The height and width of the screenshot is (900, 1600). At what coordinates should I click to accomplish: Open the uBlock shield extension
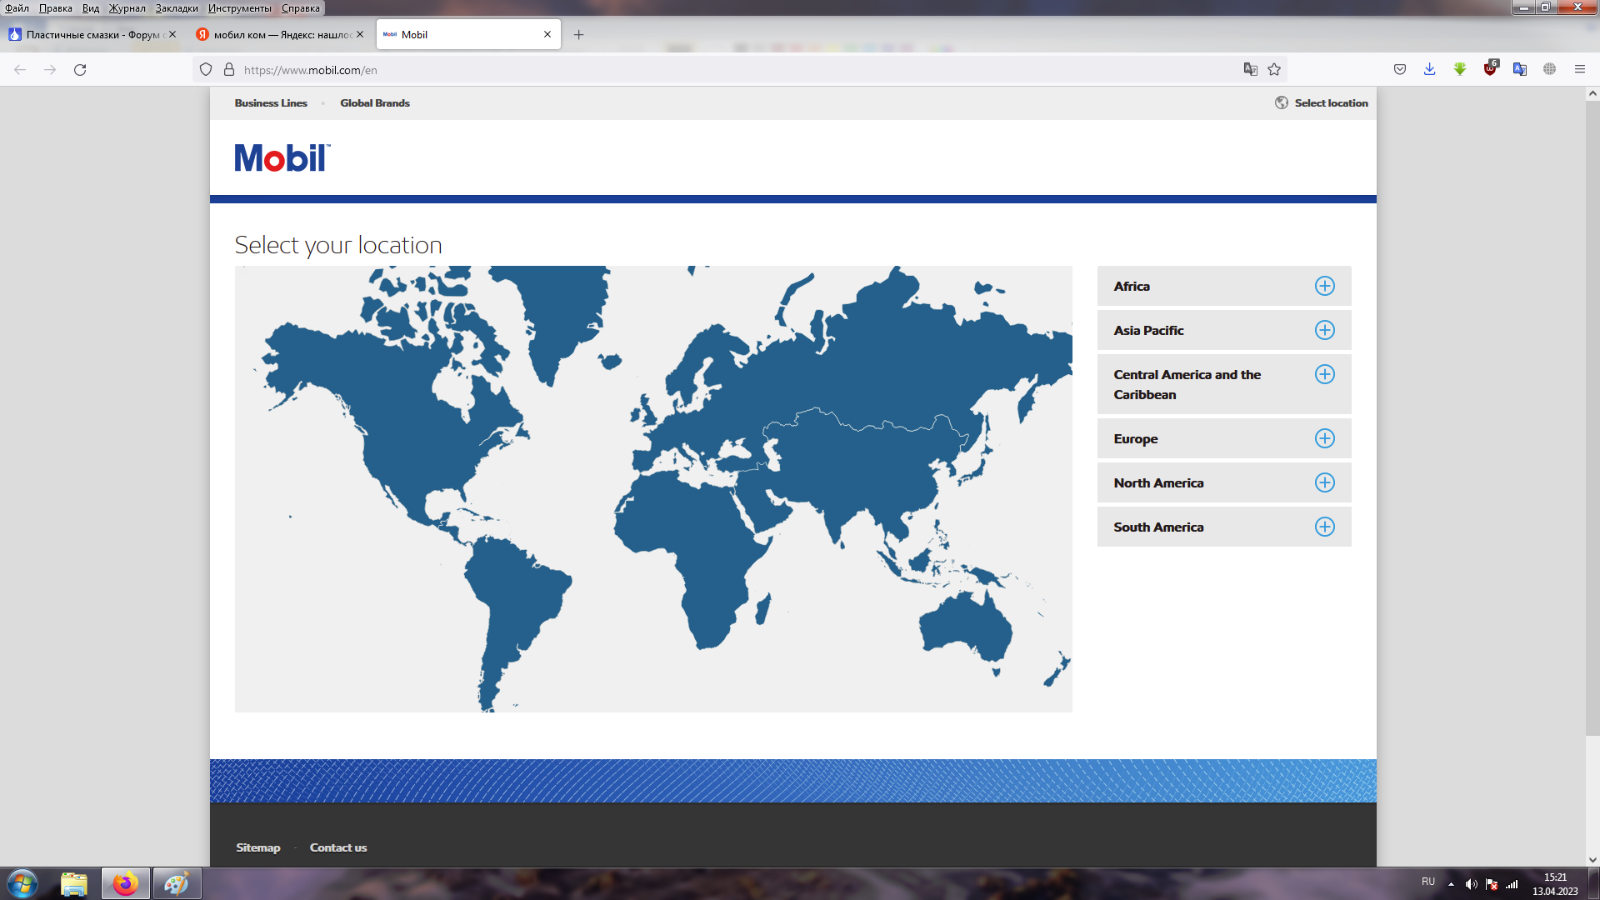click(x=1490, y=68)
